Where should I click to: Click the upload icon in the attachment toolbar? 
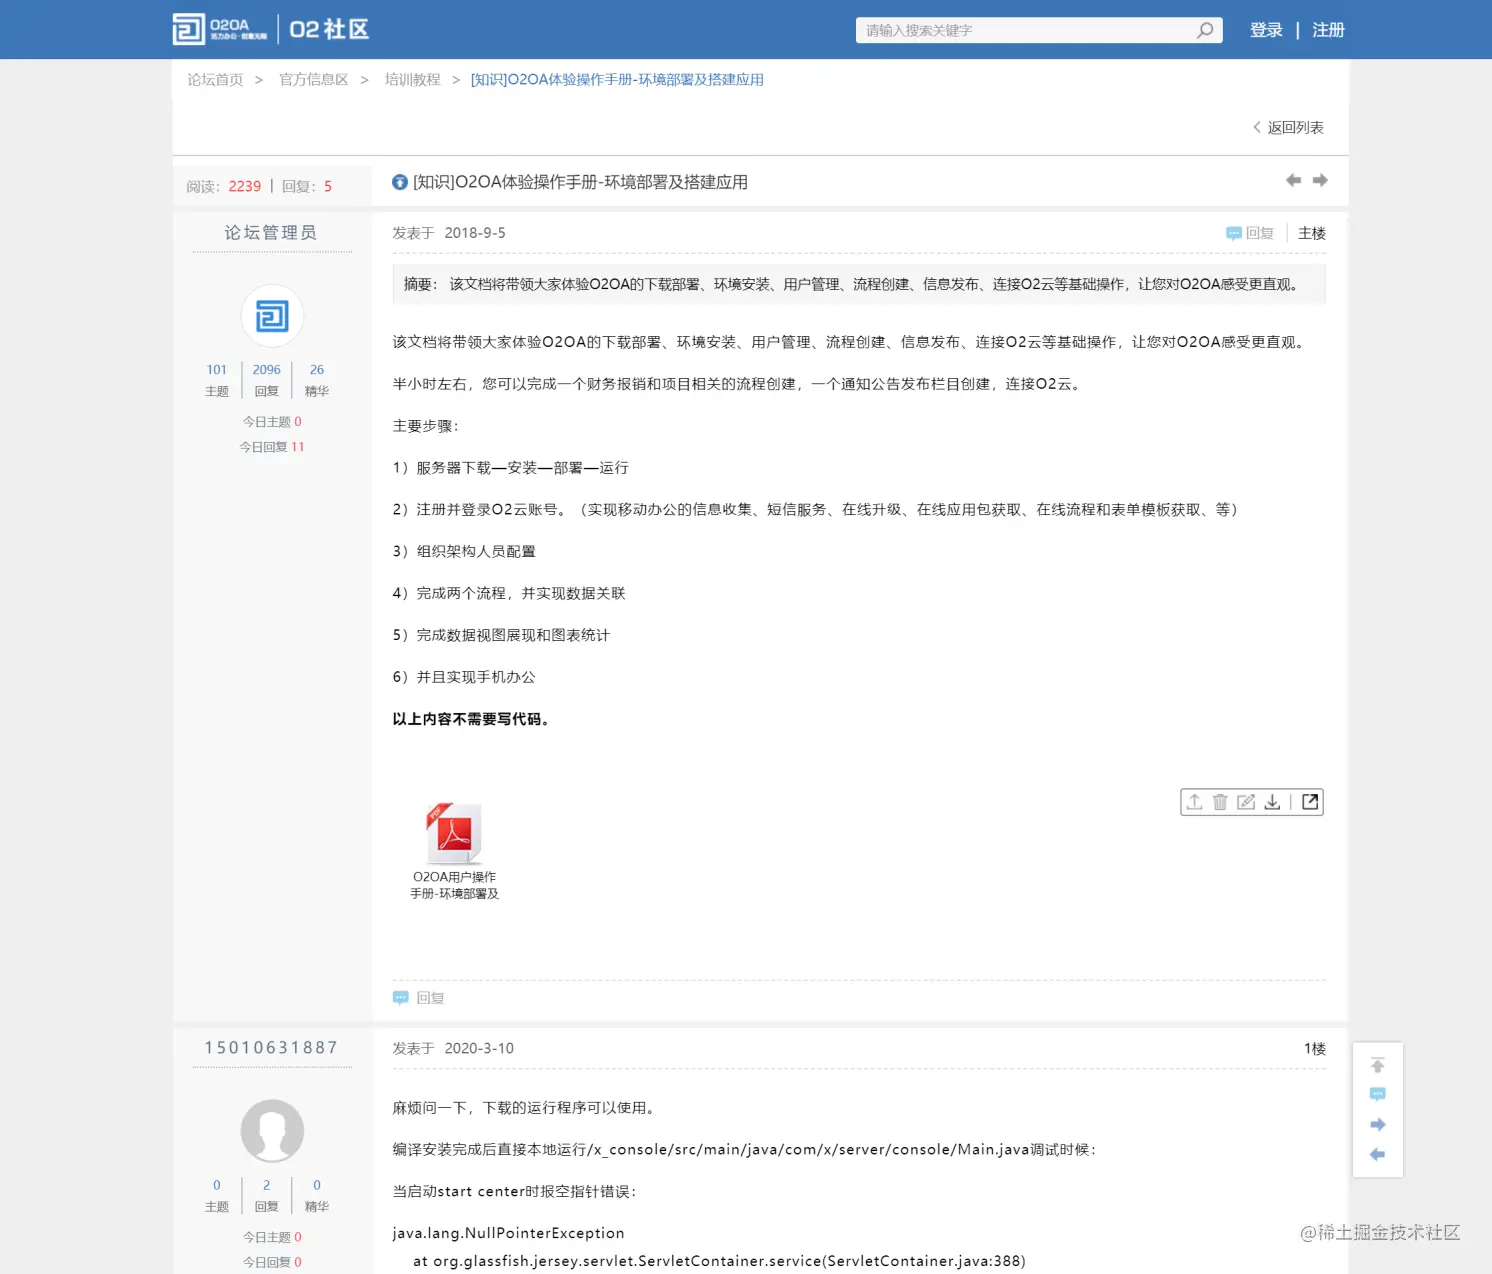[x=1194, y=801]
